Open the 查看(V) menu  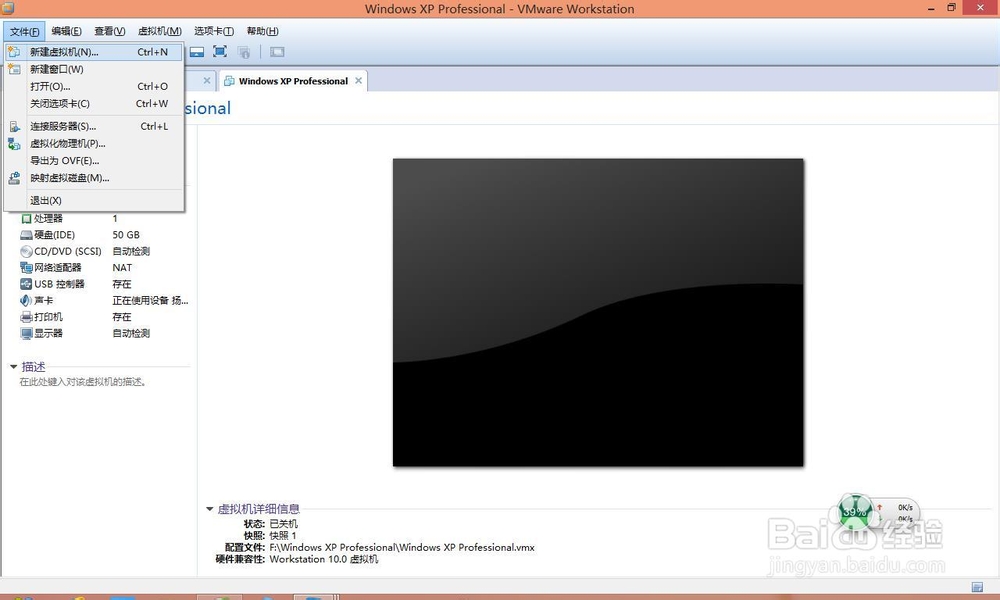pos(110,31)
